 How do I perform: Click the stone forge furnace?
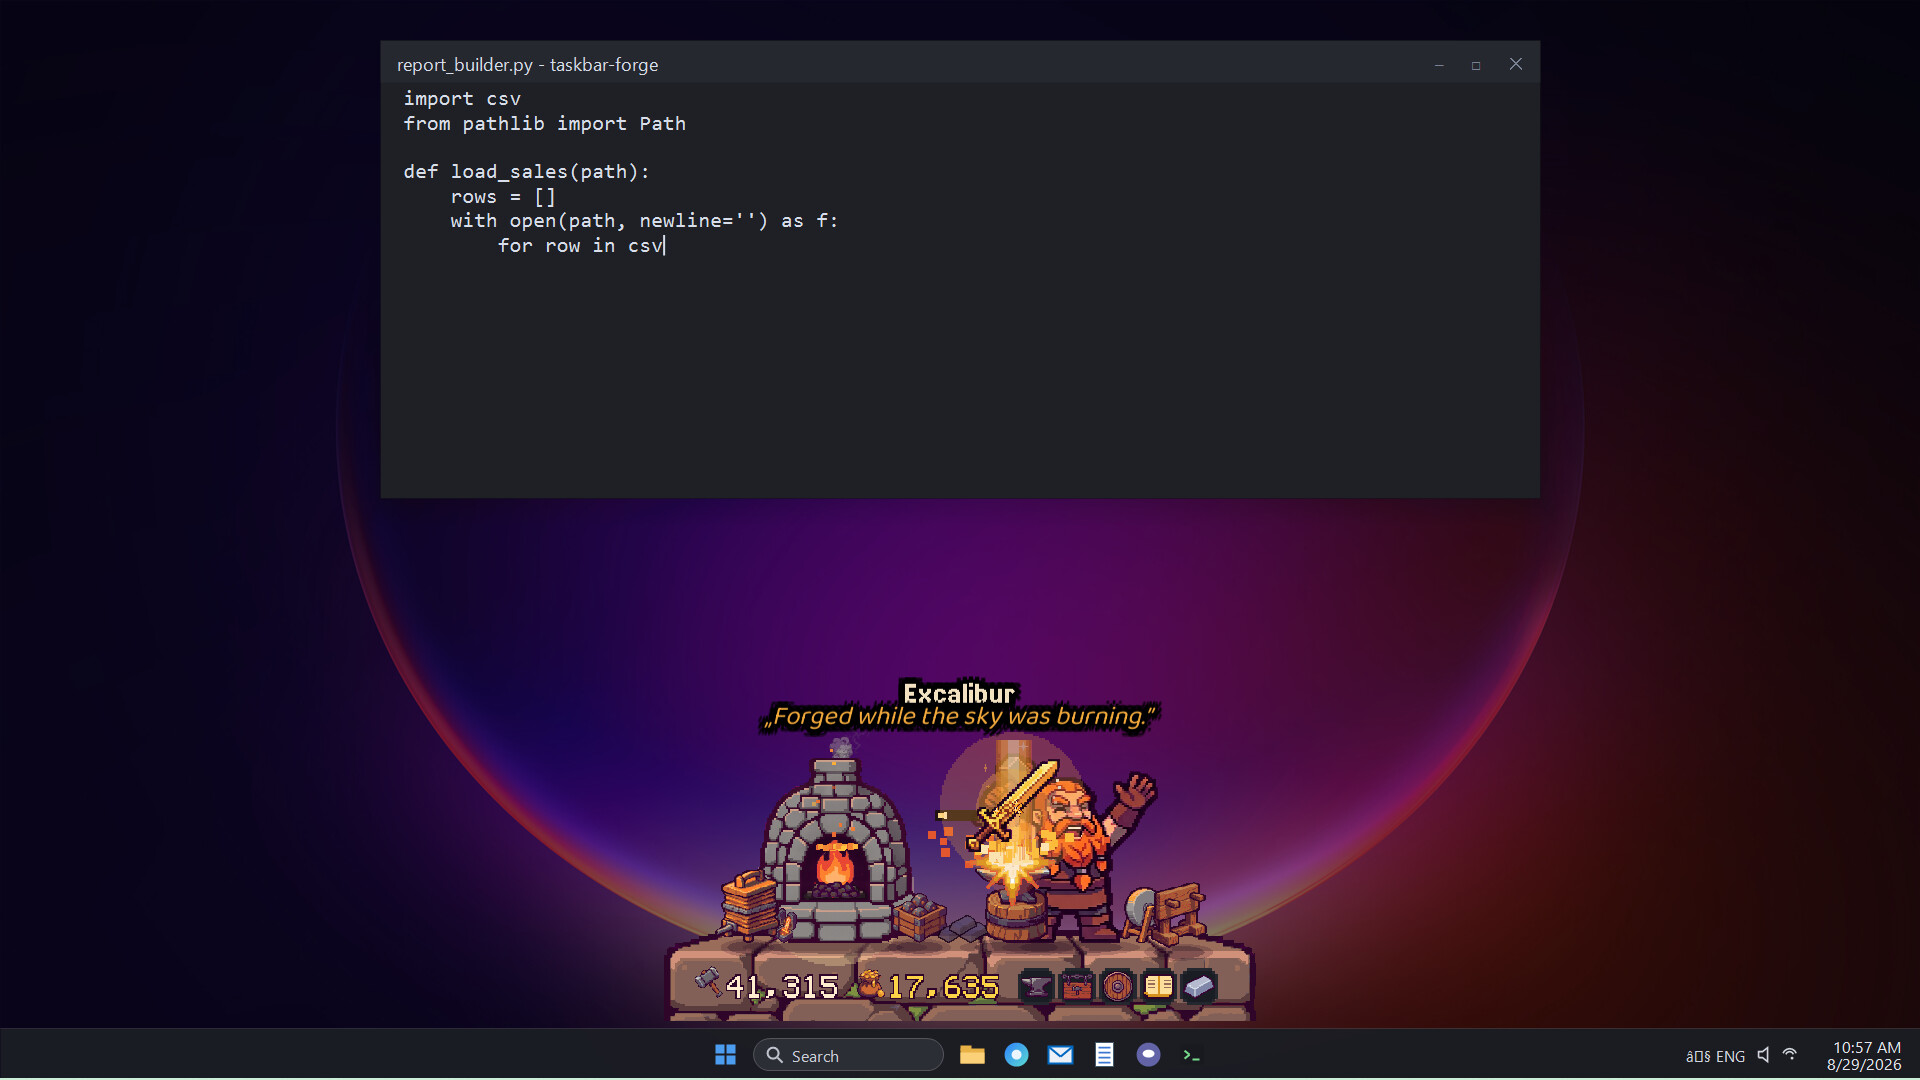[835, 850]
